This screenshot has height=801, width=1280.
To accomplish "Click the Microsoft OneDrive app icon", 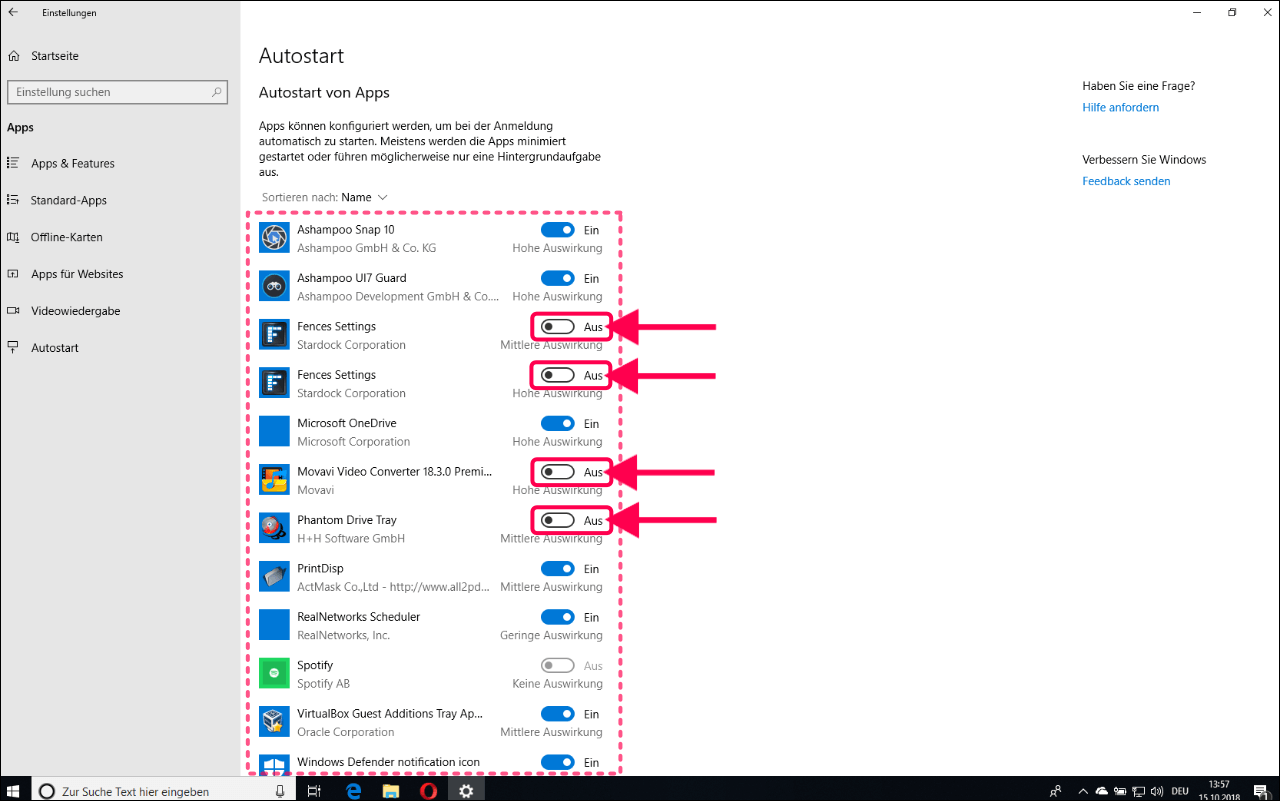I will click(x=274, y=432).
